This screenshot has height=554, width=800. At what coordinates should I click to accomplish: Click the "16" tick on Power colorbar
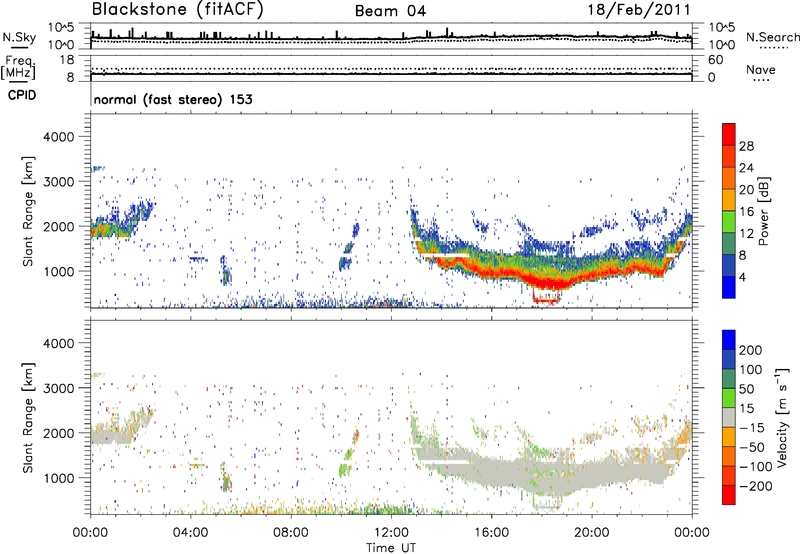point(746,212)
